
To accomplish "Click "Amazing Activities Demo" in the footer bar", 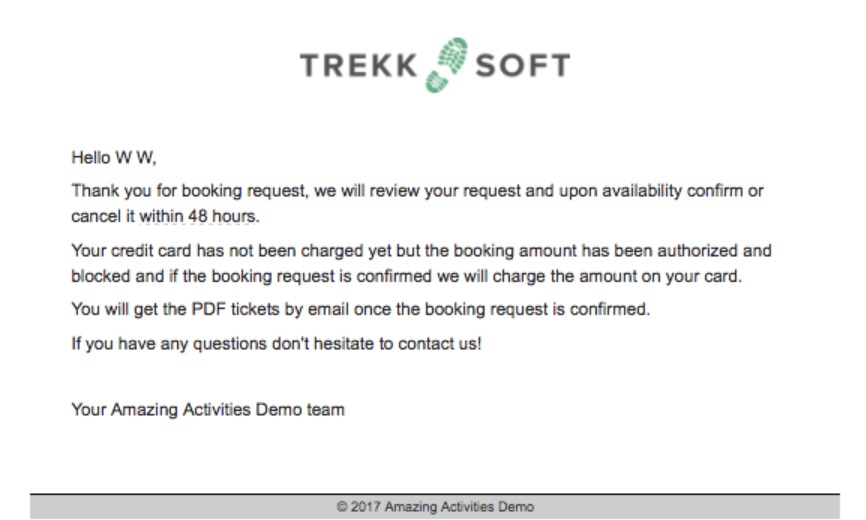I will pos(463,507).
